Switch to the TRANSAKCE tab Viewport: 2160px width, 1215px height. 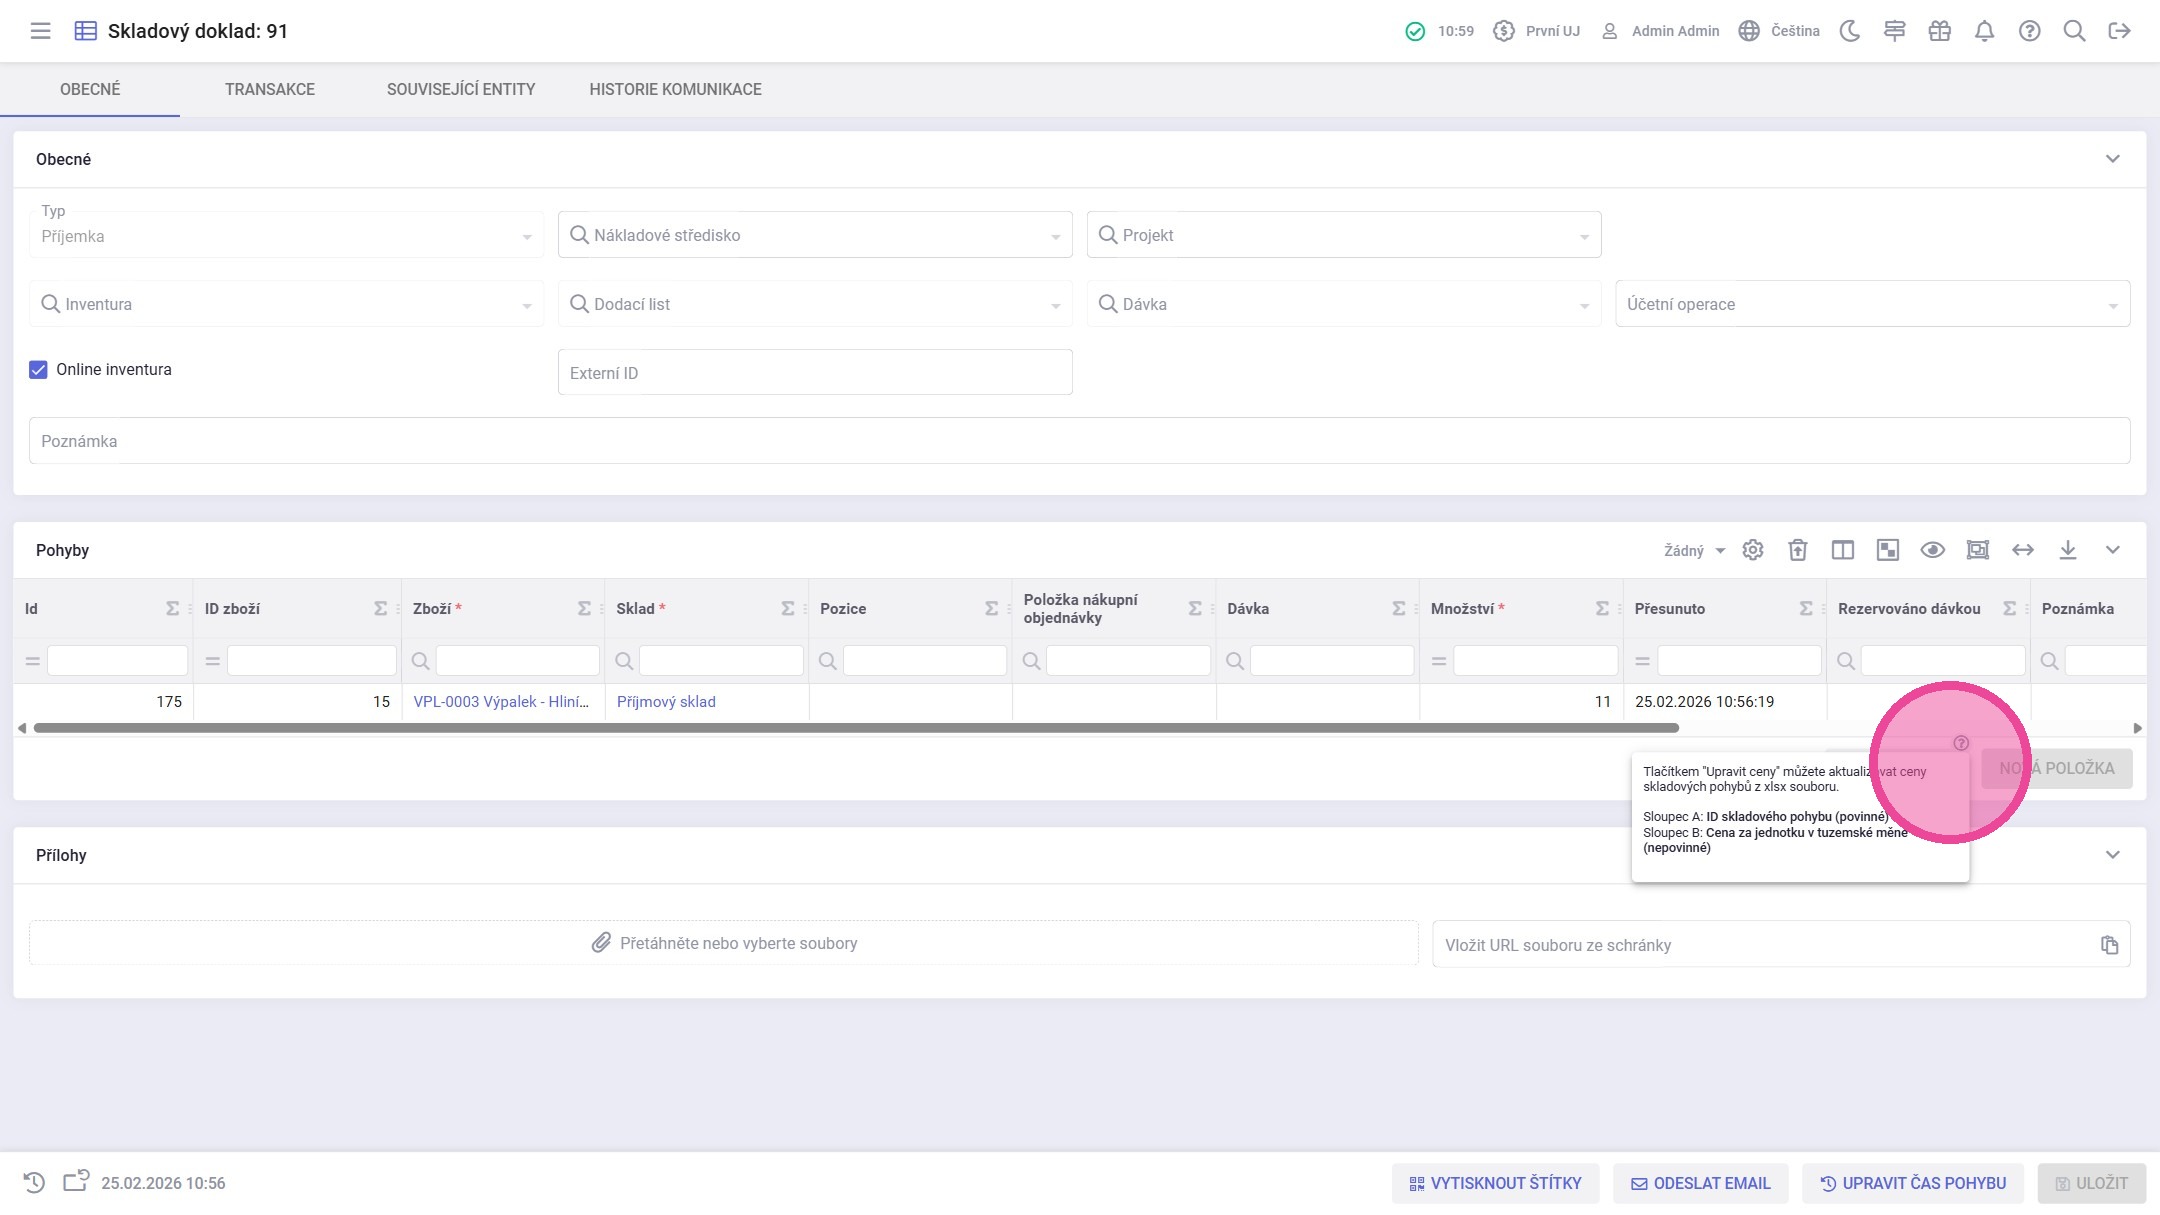coord(269,89)
